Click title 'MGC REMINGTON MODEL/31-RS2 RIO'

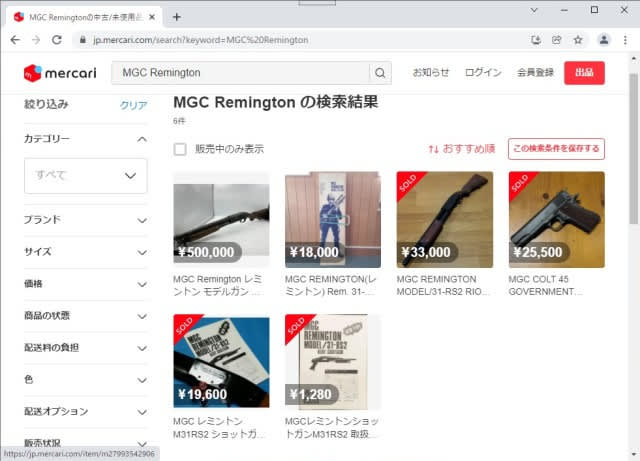[x=443, y=285]
